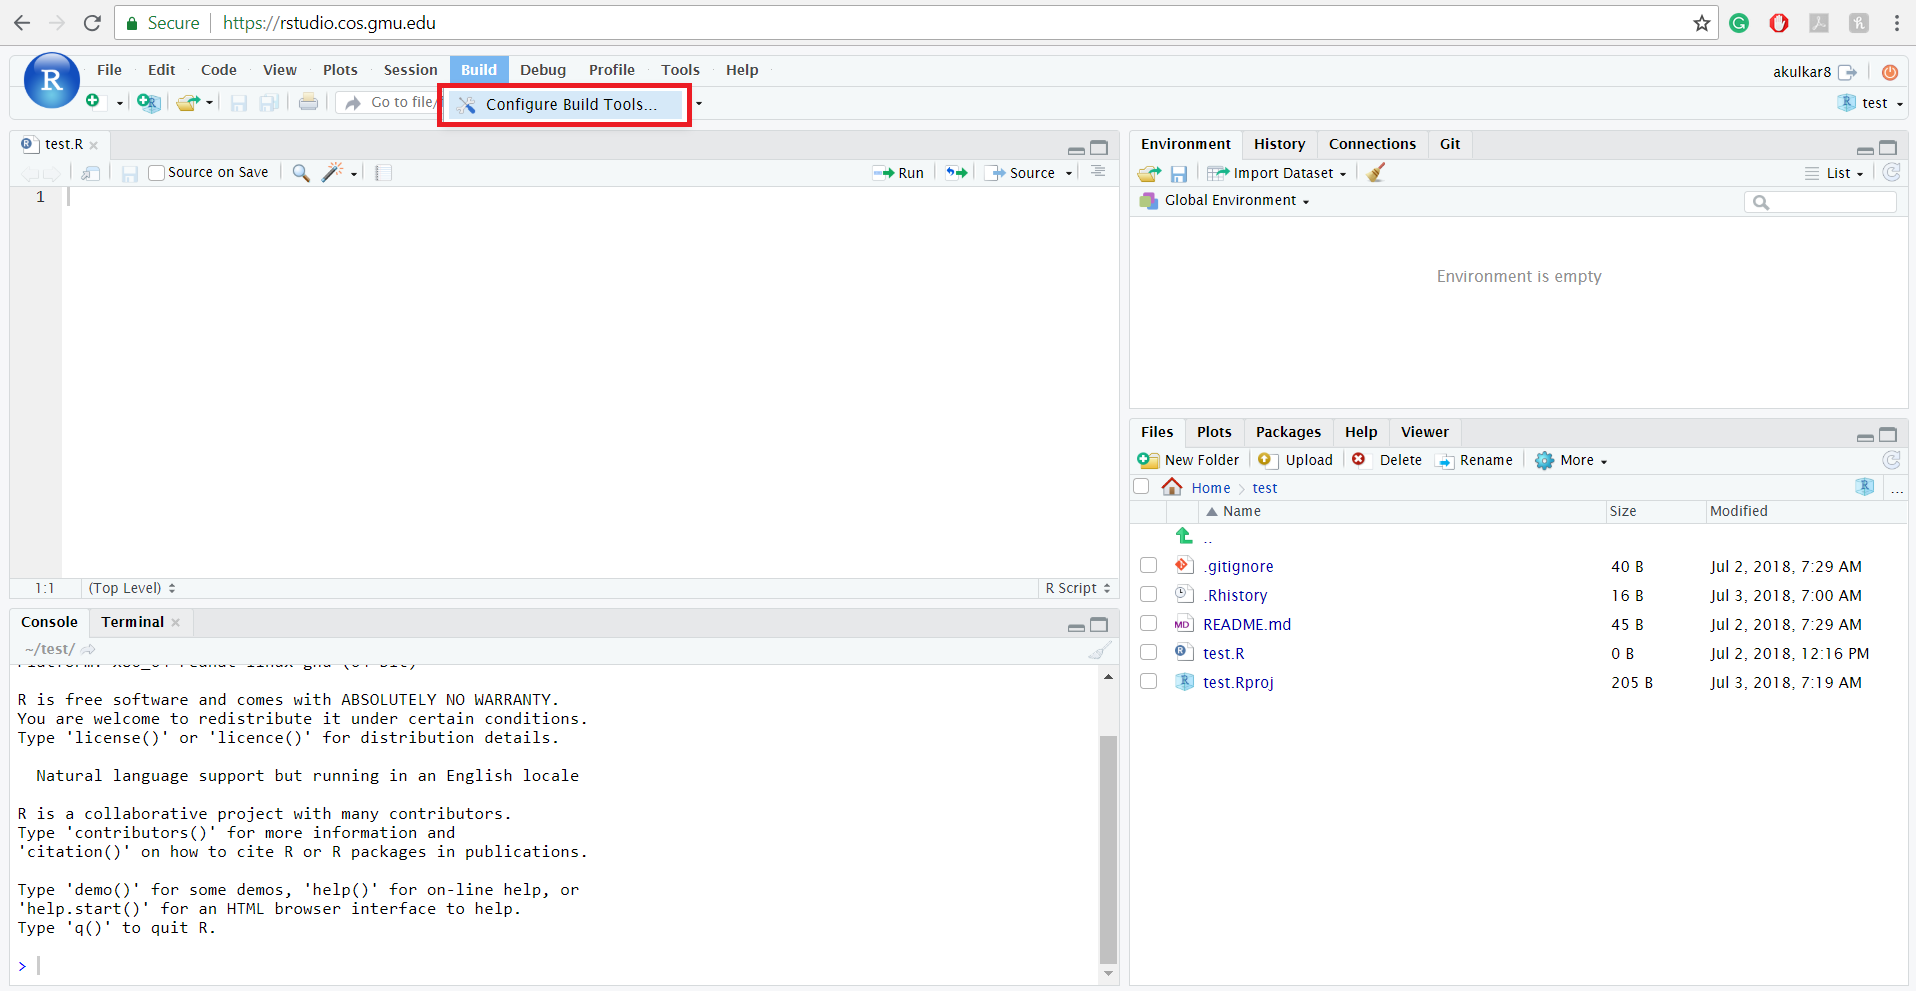Open the test project dropdown

coord(1871,103)
